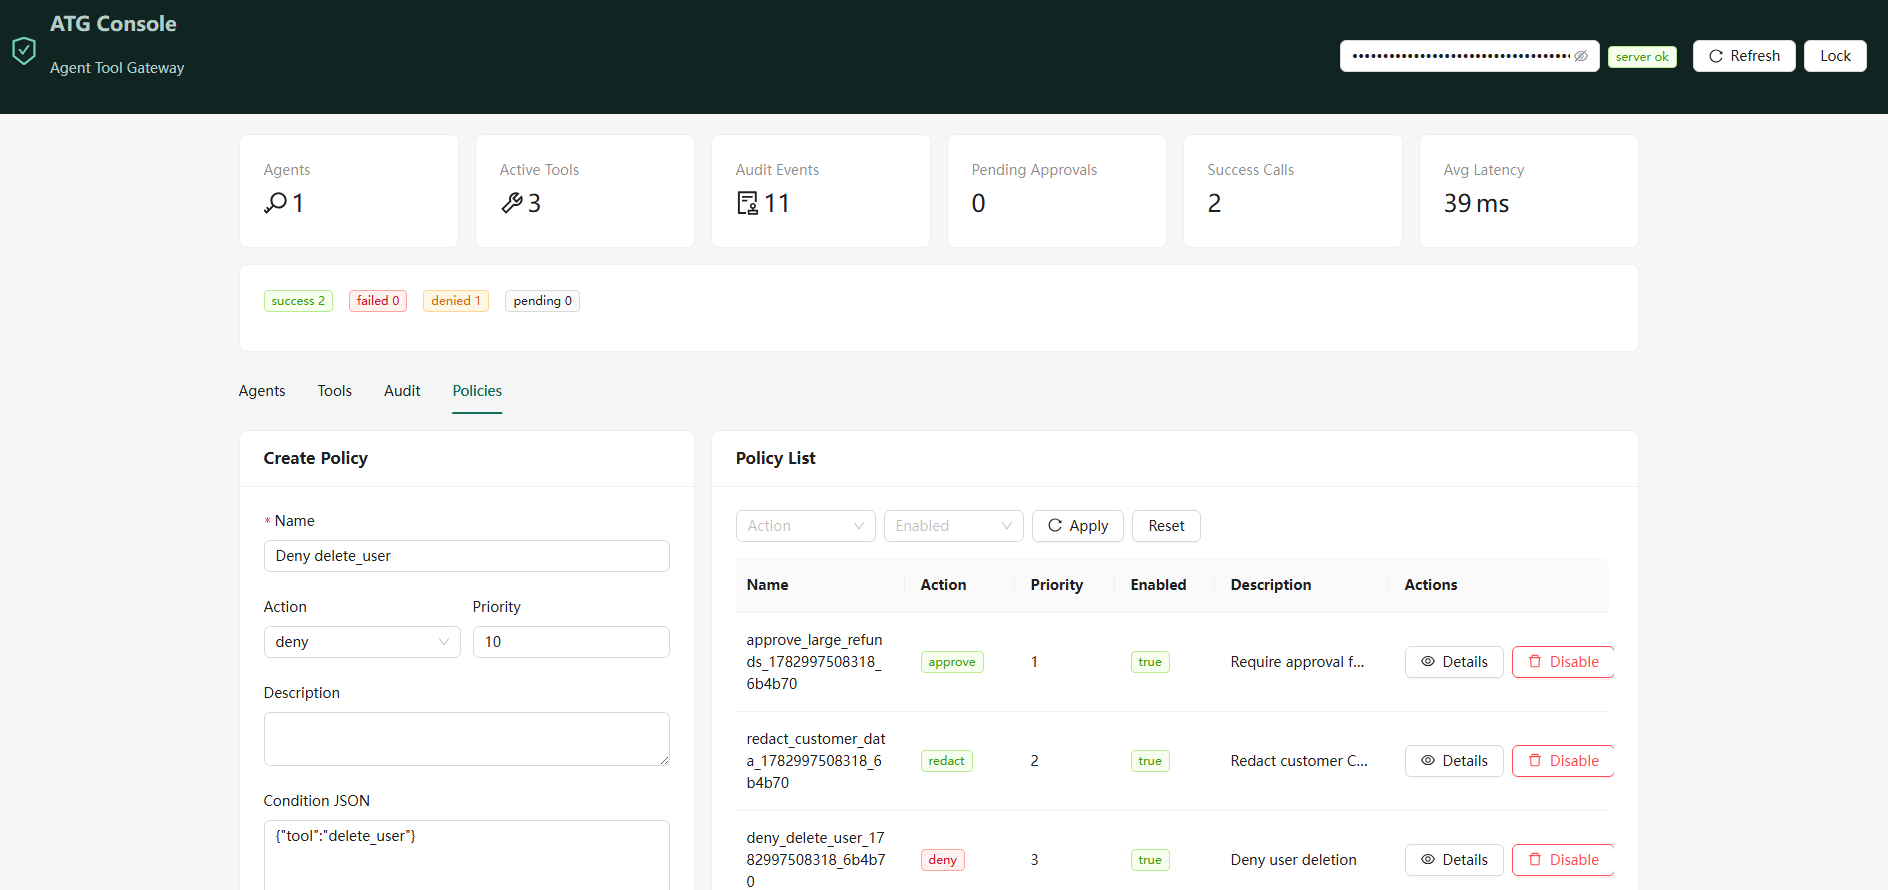
Task: Click the deny_delete_user policy name
Action: (816, 860)
